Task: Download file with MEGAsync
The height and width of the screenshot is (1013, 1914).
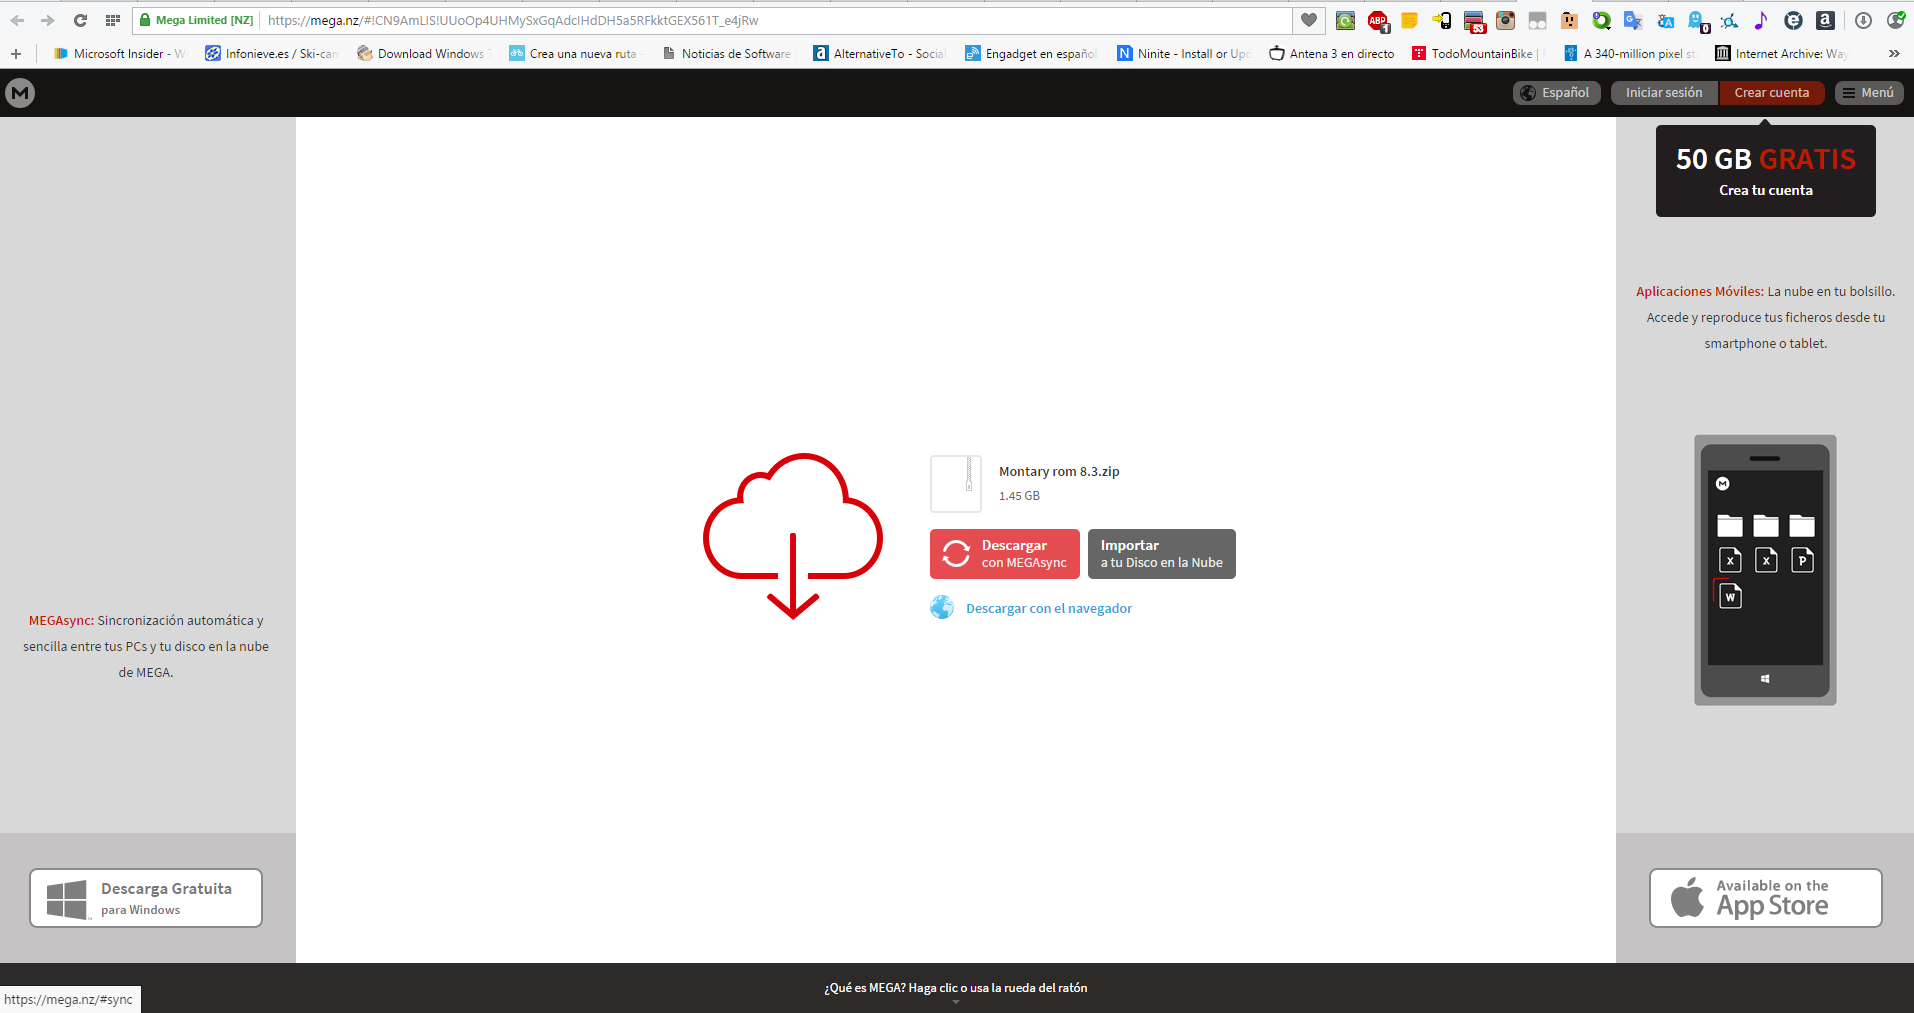Action: point(1005,554)
